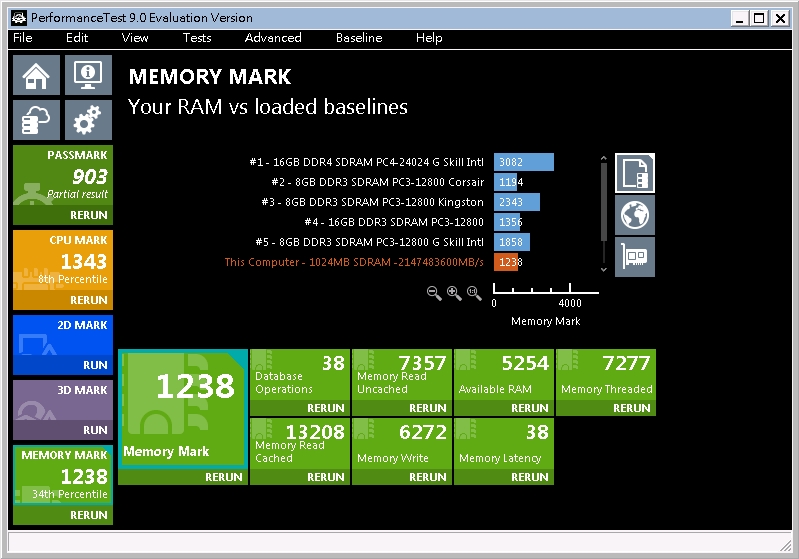Select the sidebar Memory Mark 1238 tile
The image size is (799, 559).
[x=63, y=475]
